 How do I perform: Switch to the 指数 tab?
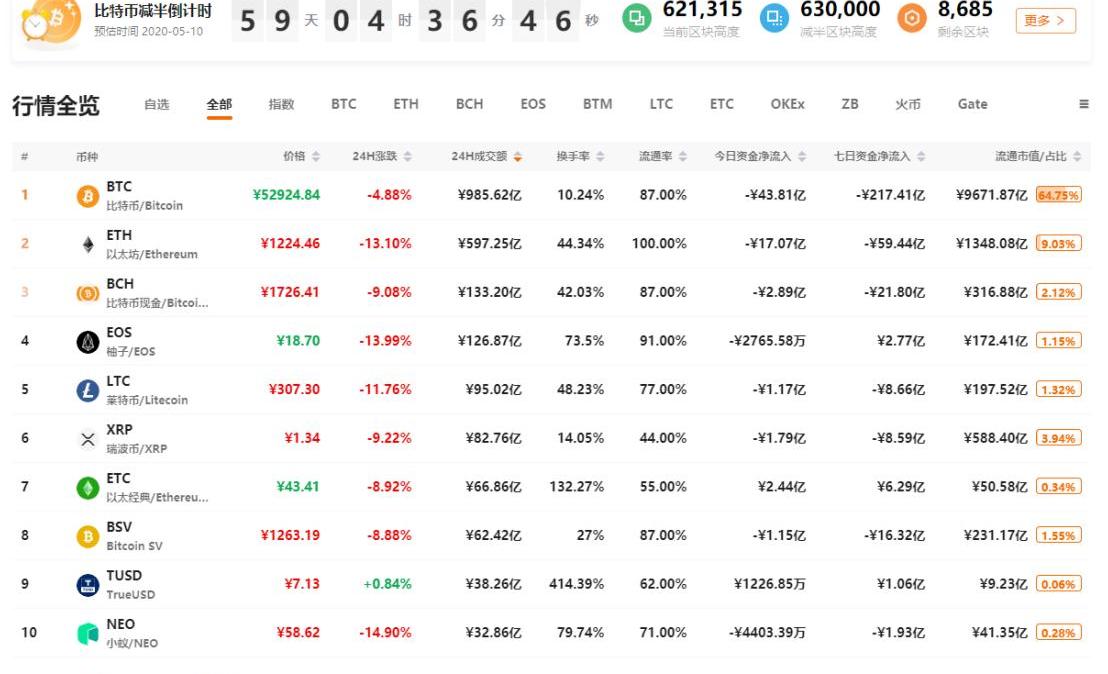pos(281,104)
